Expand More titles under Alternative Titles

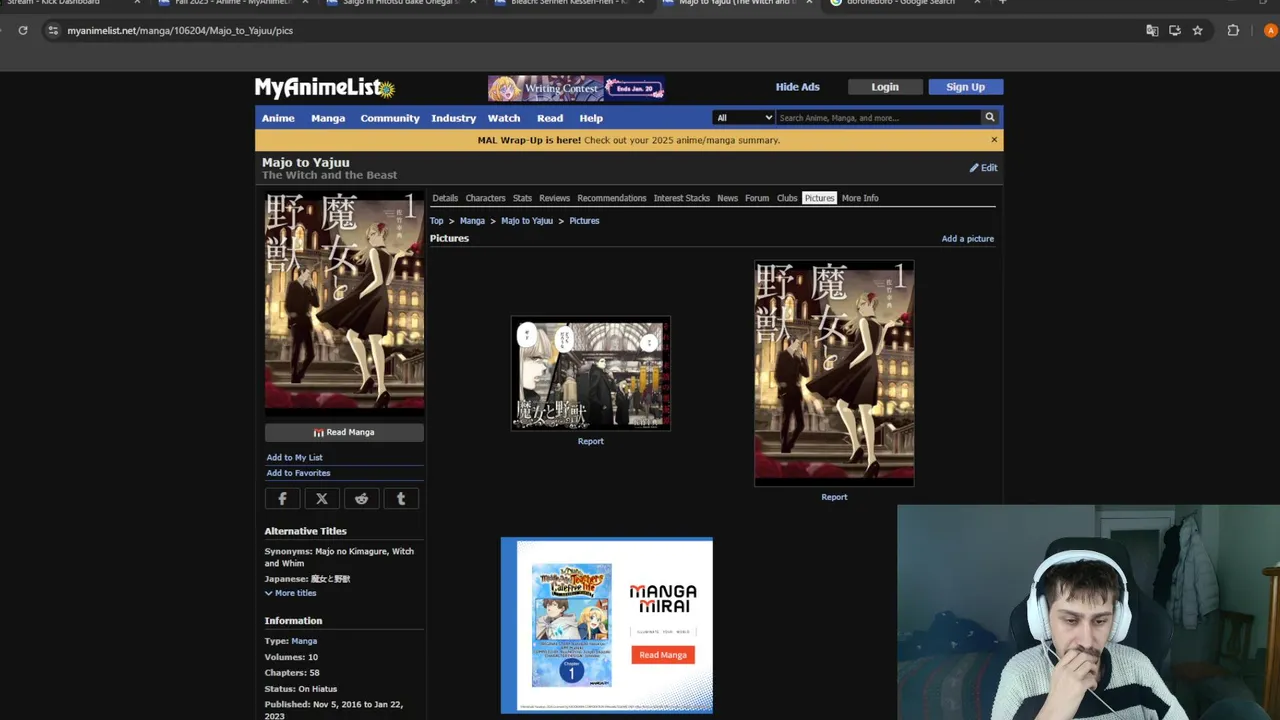coord(290,593)
